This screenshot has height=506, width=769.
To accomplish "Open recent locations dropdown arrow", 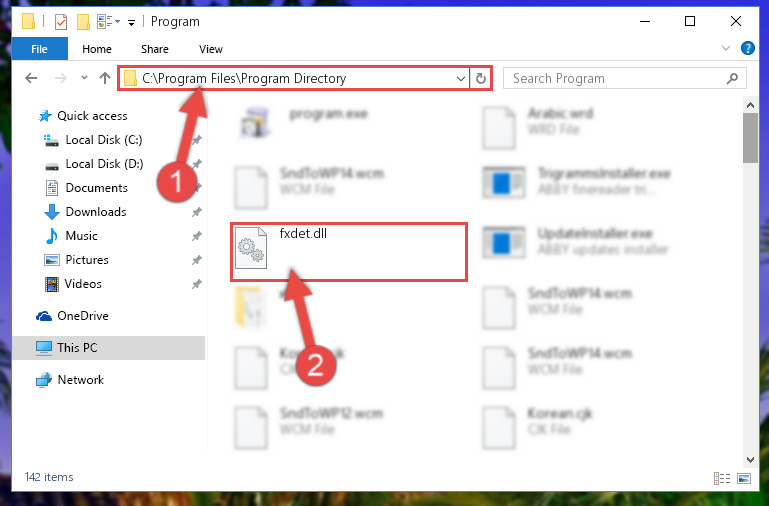I will (x=84, y=77).
